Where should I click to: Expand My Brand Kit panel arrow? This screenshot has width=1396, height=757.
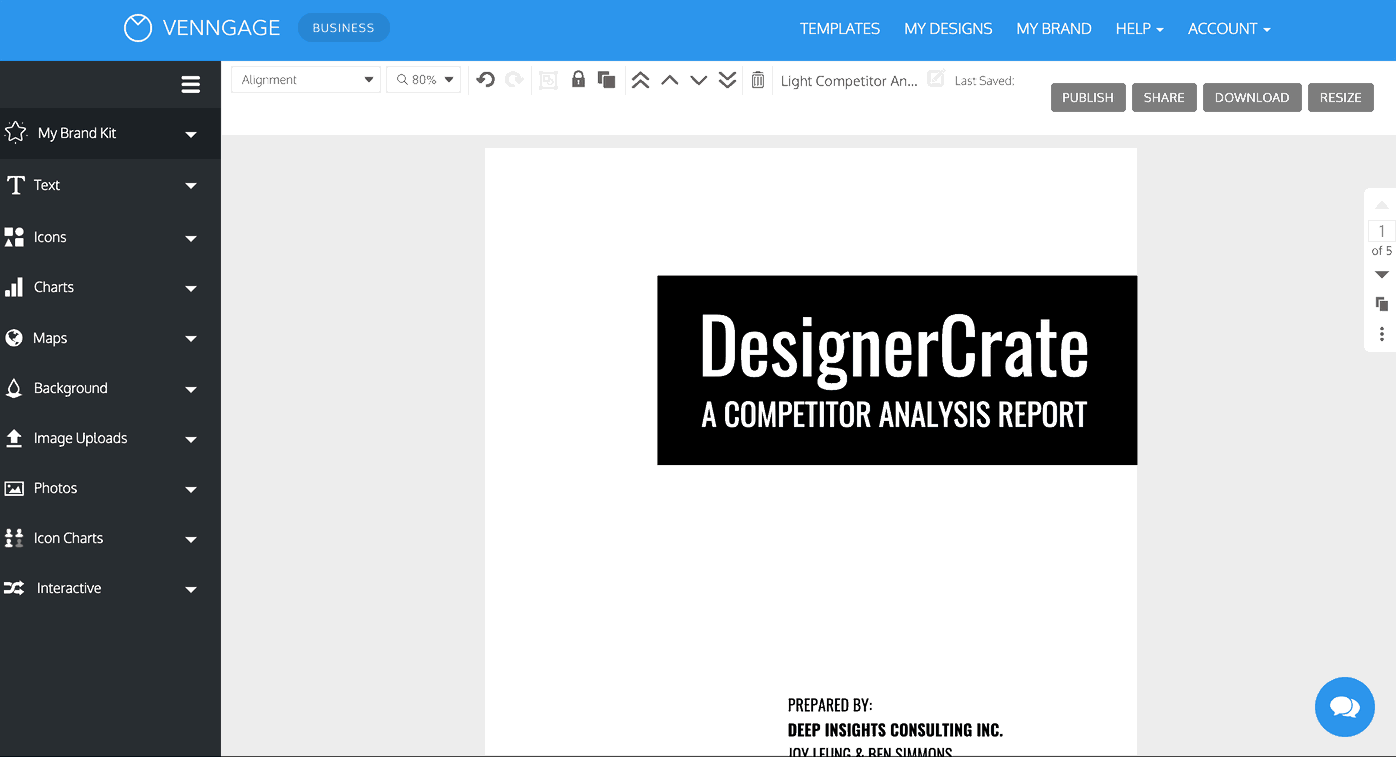coord(191,134)
